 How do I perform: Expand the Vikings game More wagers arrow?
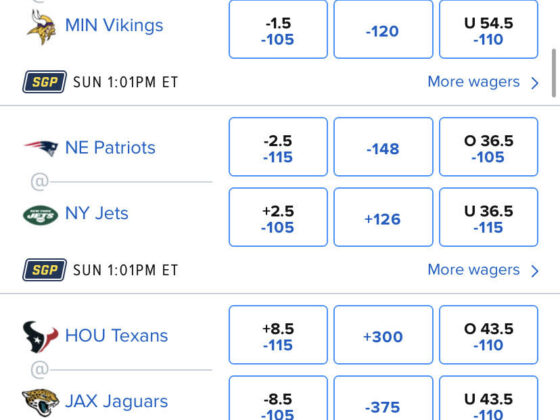tap(535, 83)
